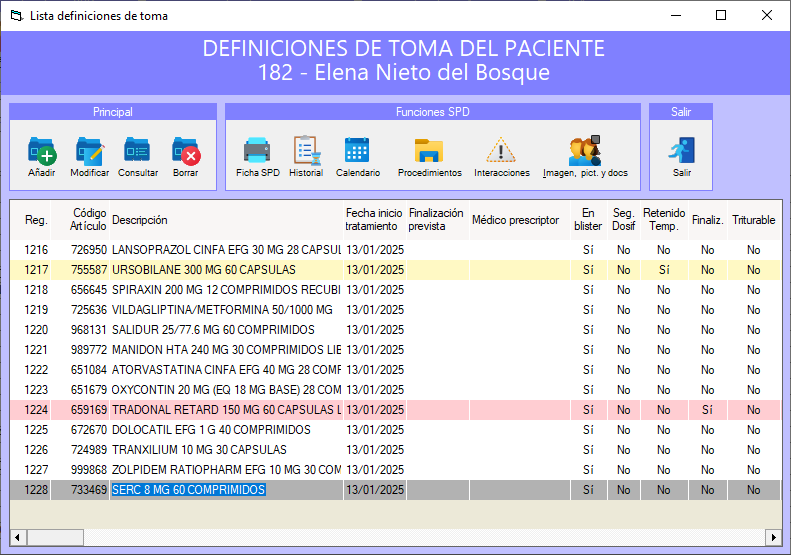Screen dimensions: 791x555
Task: Click the Salir exit icon
Action: tap(682, 150)
